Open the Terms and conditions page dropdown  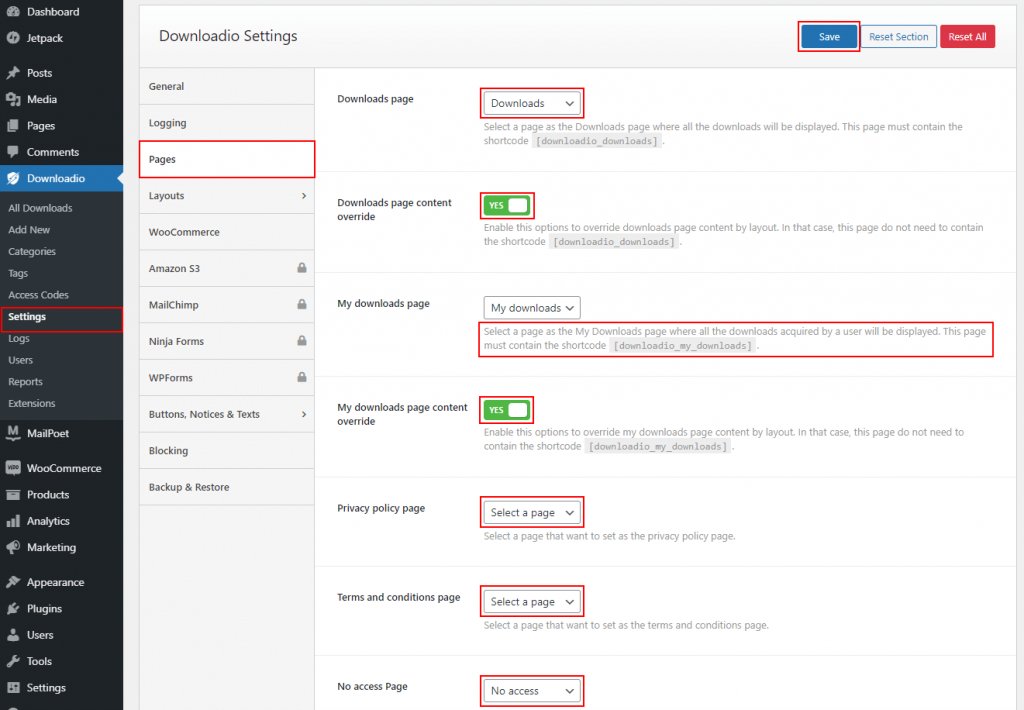[532, 602]
